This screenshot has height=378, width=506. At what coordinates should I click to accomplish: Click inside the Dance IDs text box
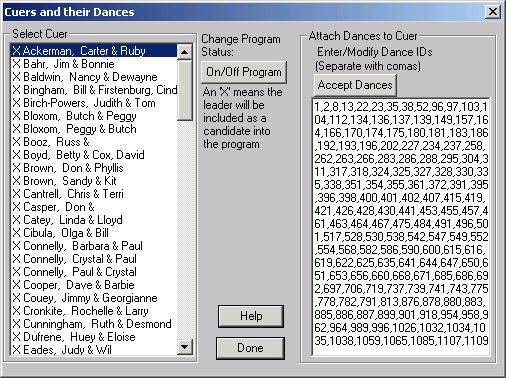click(401, 227)
